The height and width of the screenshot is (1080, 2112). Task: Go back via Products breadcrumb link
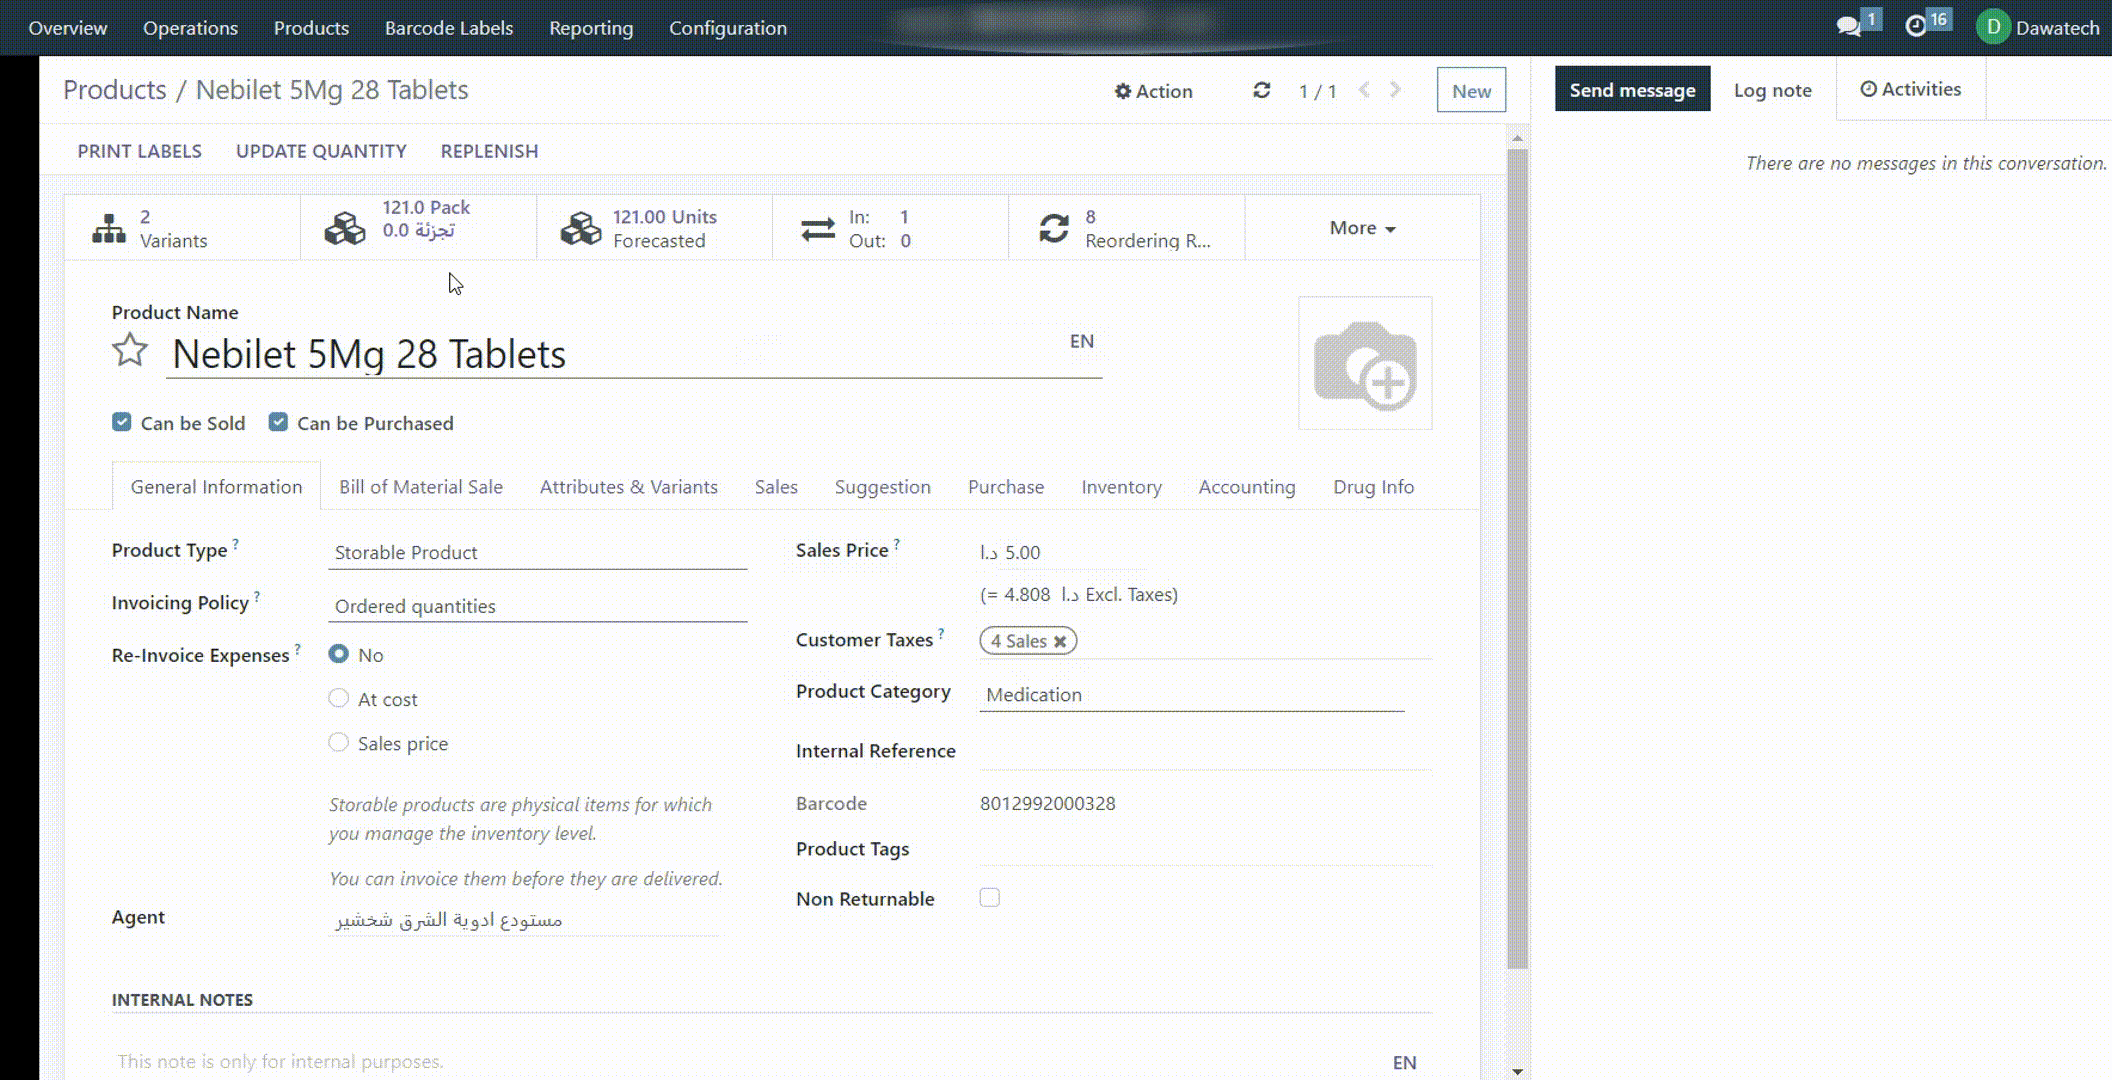114,90
